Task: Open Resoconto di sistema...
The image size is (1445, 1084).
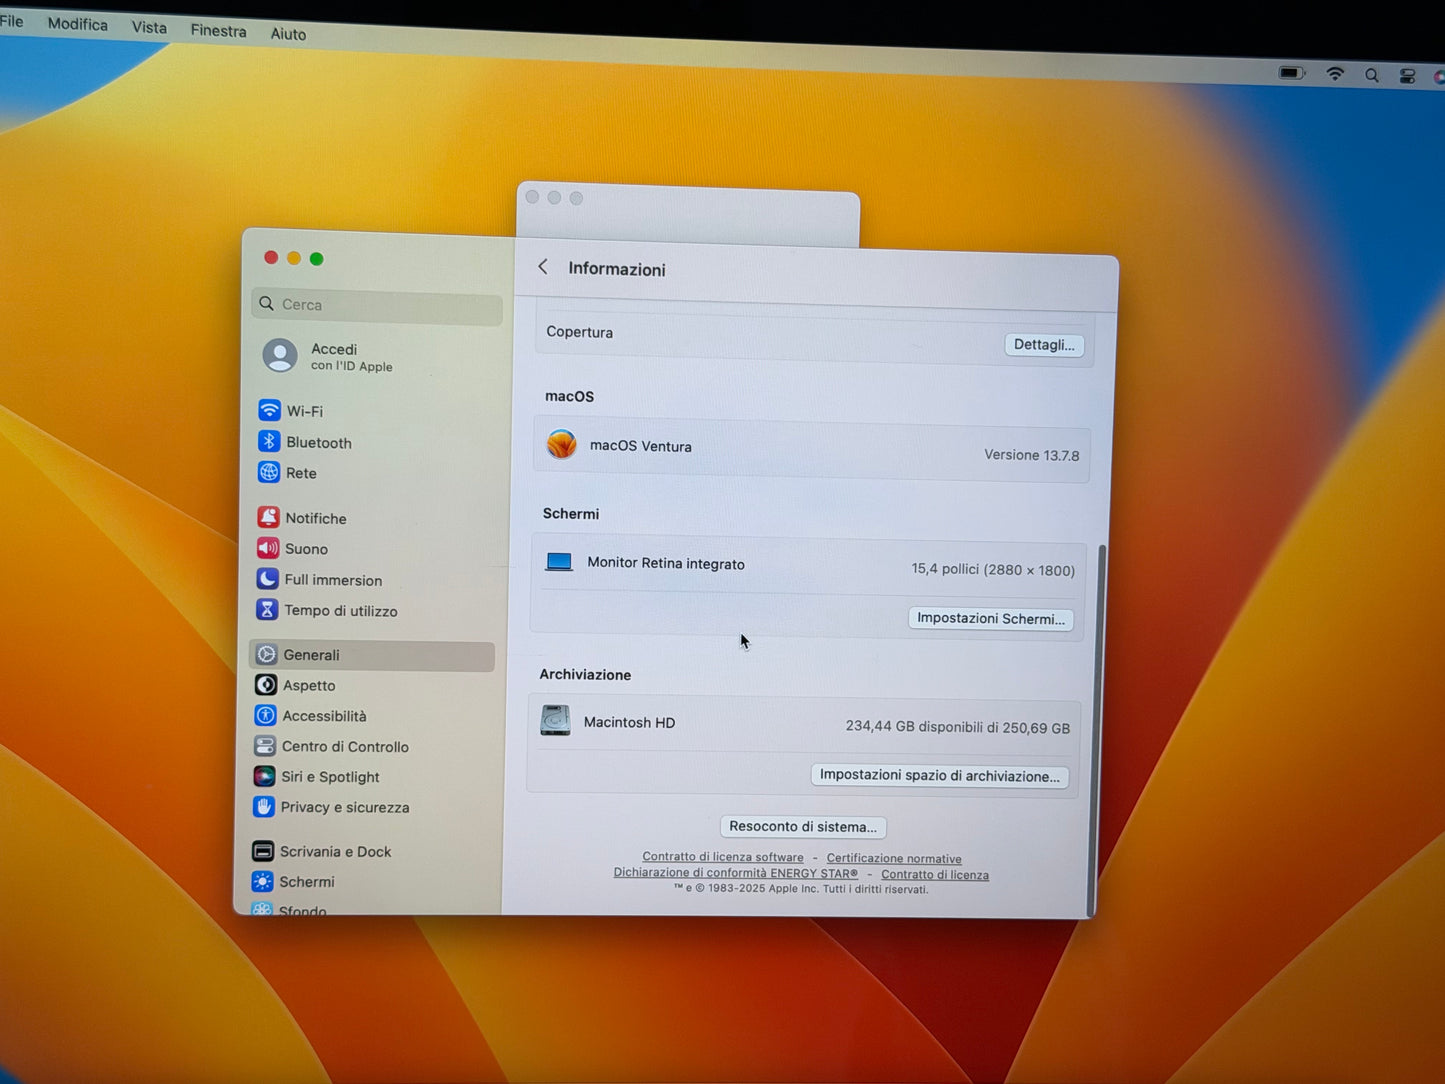Action: 803,826
